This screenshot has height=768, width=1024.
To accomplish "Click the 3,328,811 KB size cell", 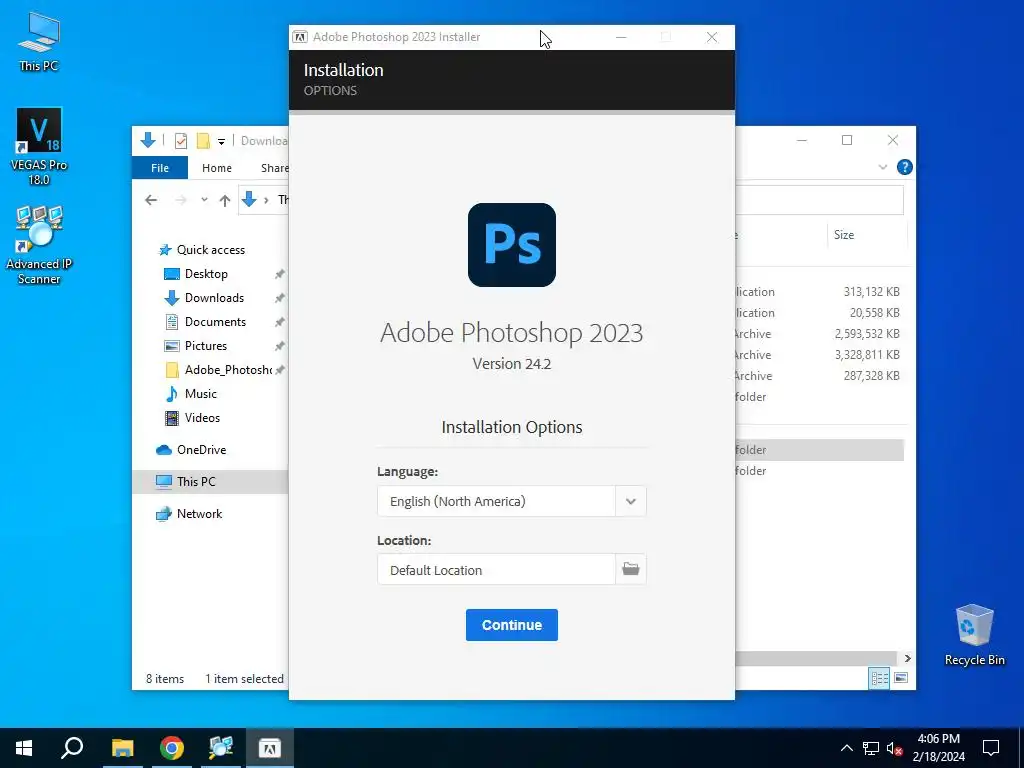I will 867,355.
